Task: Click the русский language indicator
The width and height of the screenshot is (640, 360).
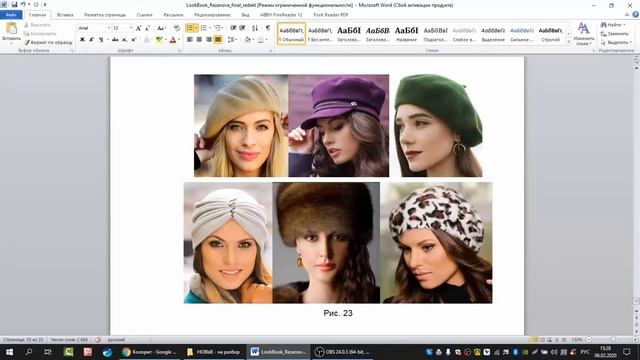Action: coord(116,340)
